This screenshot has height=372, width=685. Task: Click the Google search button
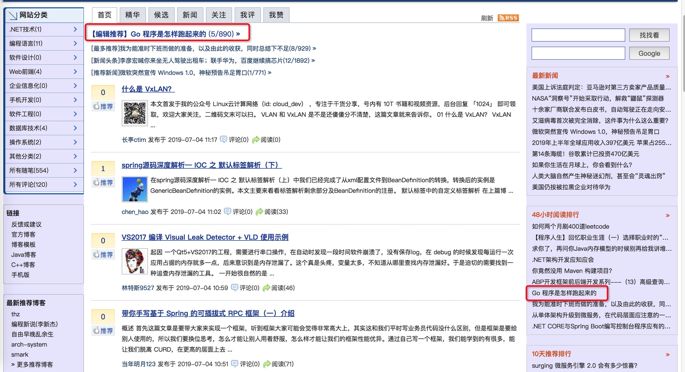[649, 53]
